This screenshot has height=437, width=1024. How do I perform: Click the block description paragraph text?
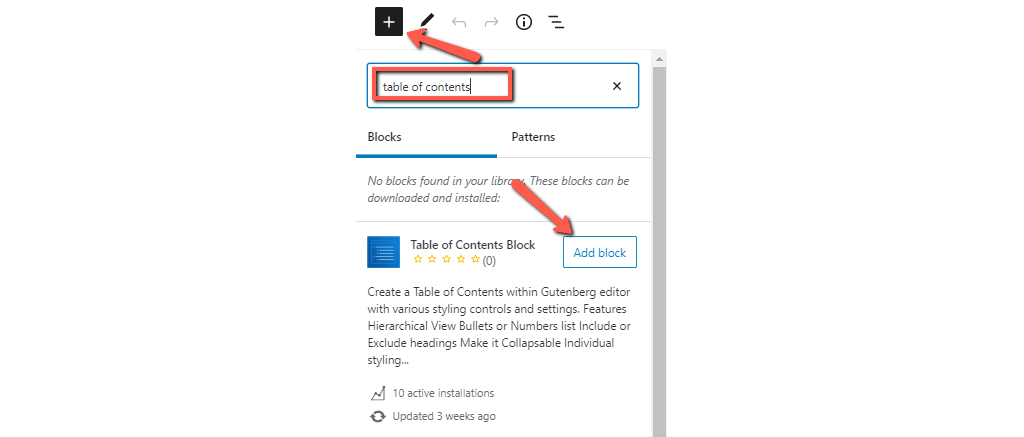498,325
